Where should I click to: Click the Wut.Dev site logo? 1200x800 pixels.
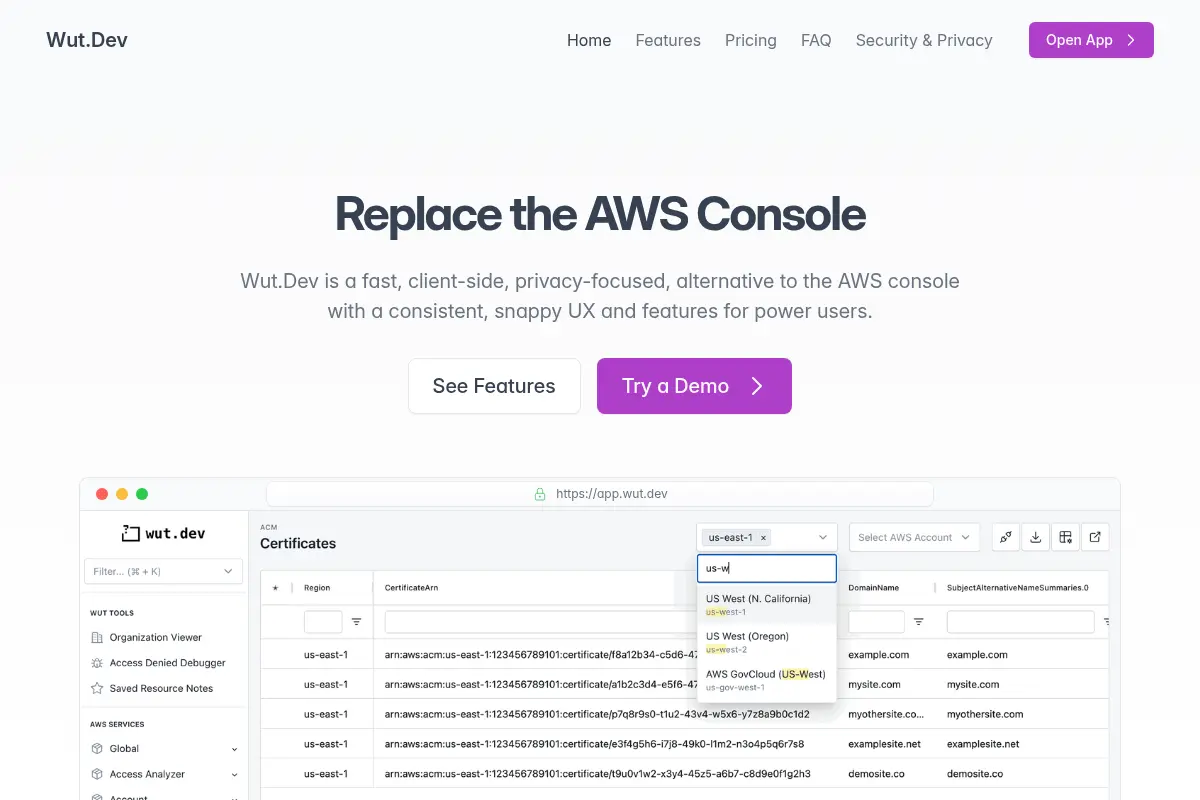click(x=87, y=40)
